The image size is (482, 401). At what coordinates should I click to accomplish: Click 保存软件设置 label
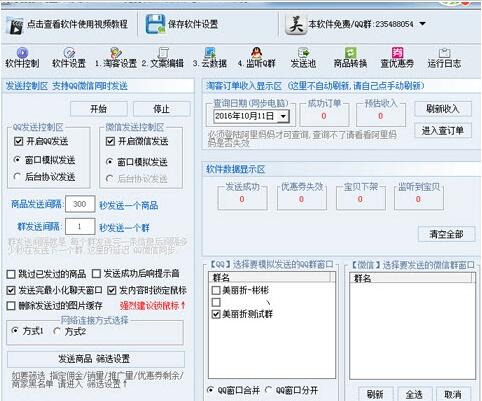click(193, 24)
